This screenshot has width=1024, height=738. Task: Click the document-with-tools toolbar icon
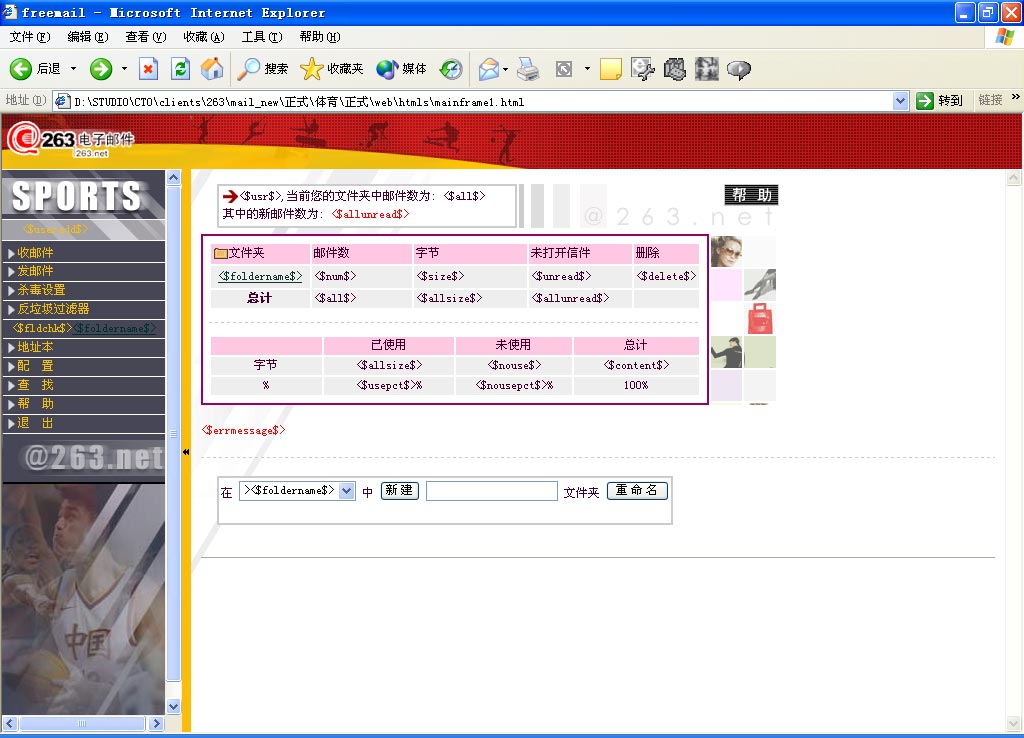click(x=643, y=69)
